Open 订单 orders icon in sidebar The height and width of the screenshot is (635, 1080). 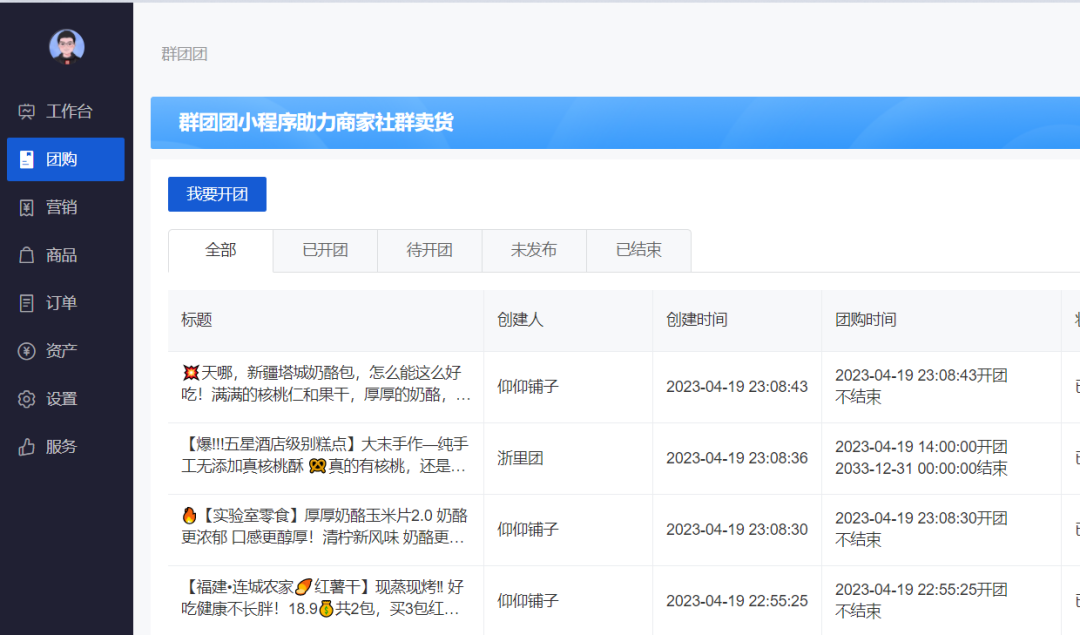pos(27,303)
